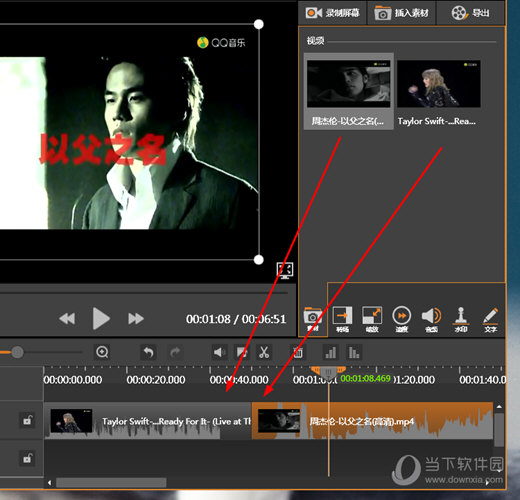Click the fast-forward button

point(136,319)
